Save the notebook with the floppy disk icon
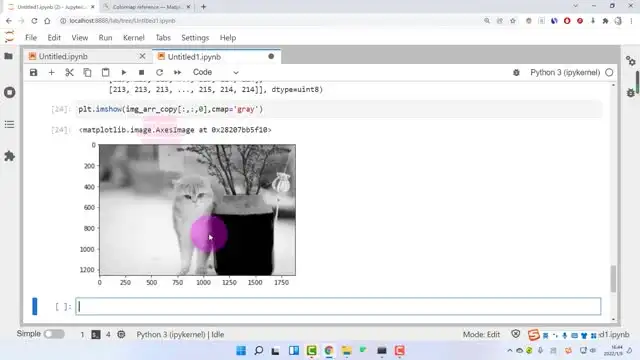 (x=33, y=73)
